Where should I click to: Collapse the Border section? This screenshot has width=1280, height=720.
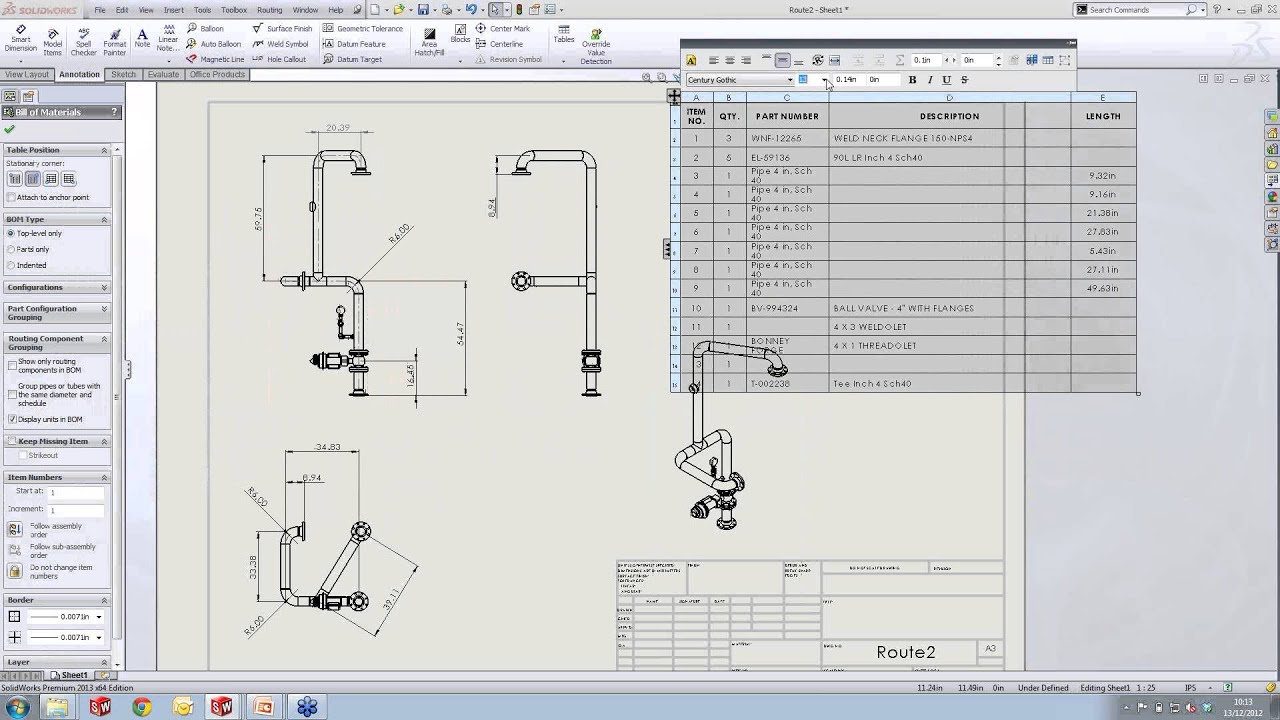[x=104, y=600]
